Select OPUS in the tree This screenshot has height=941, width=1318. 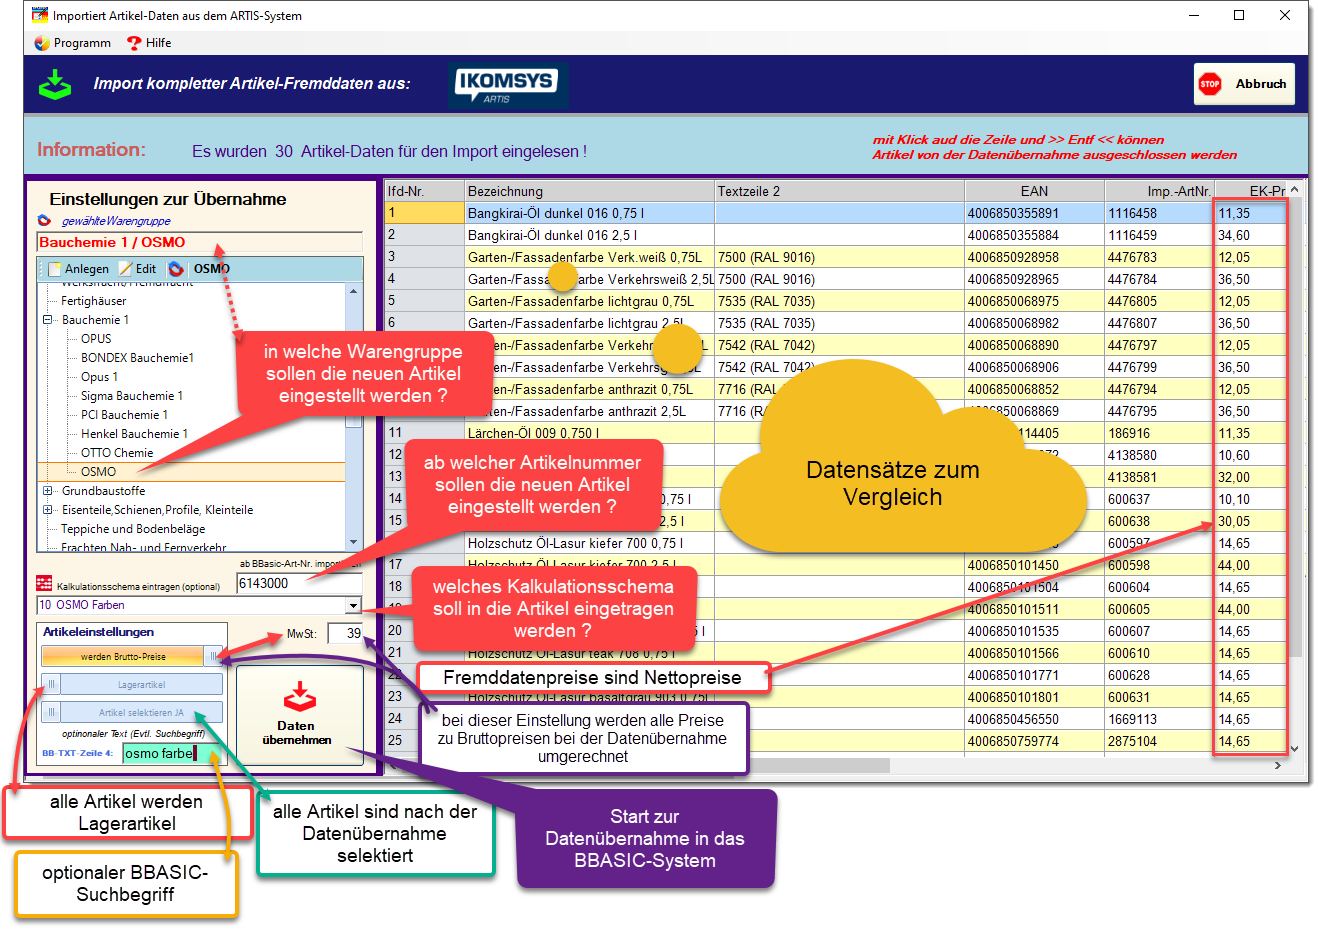96,339
